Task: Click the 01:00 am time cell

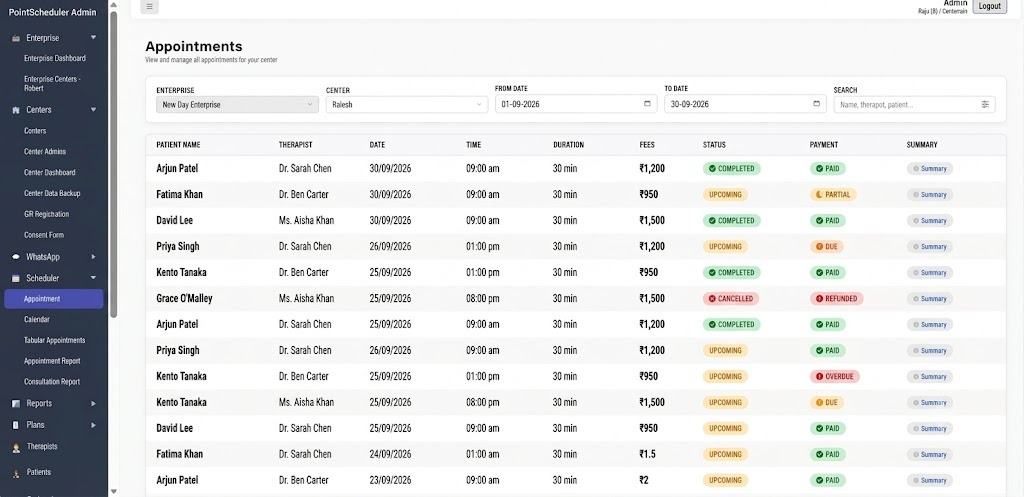Action: click(483, 455)
